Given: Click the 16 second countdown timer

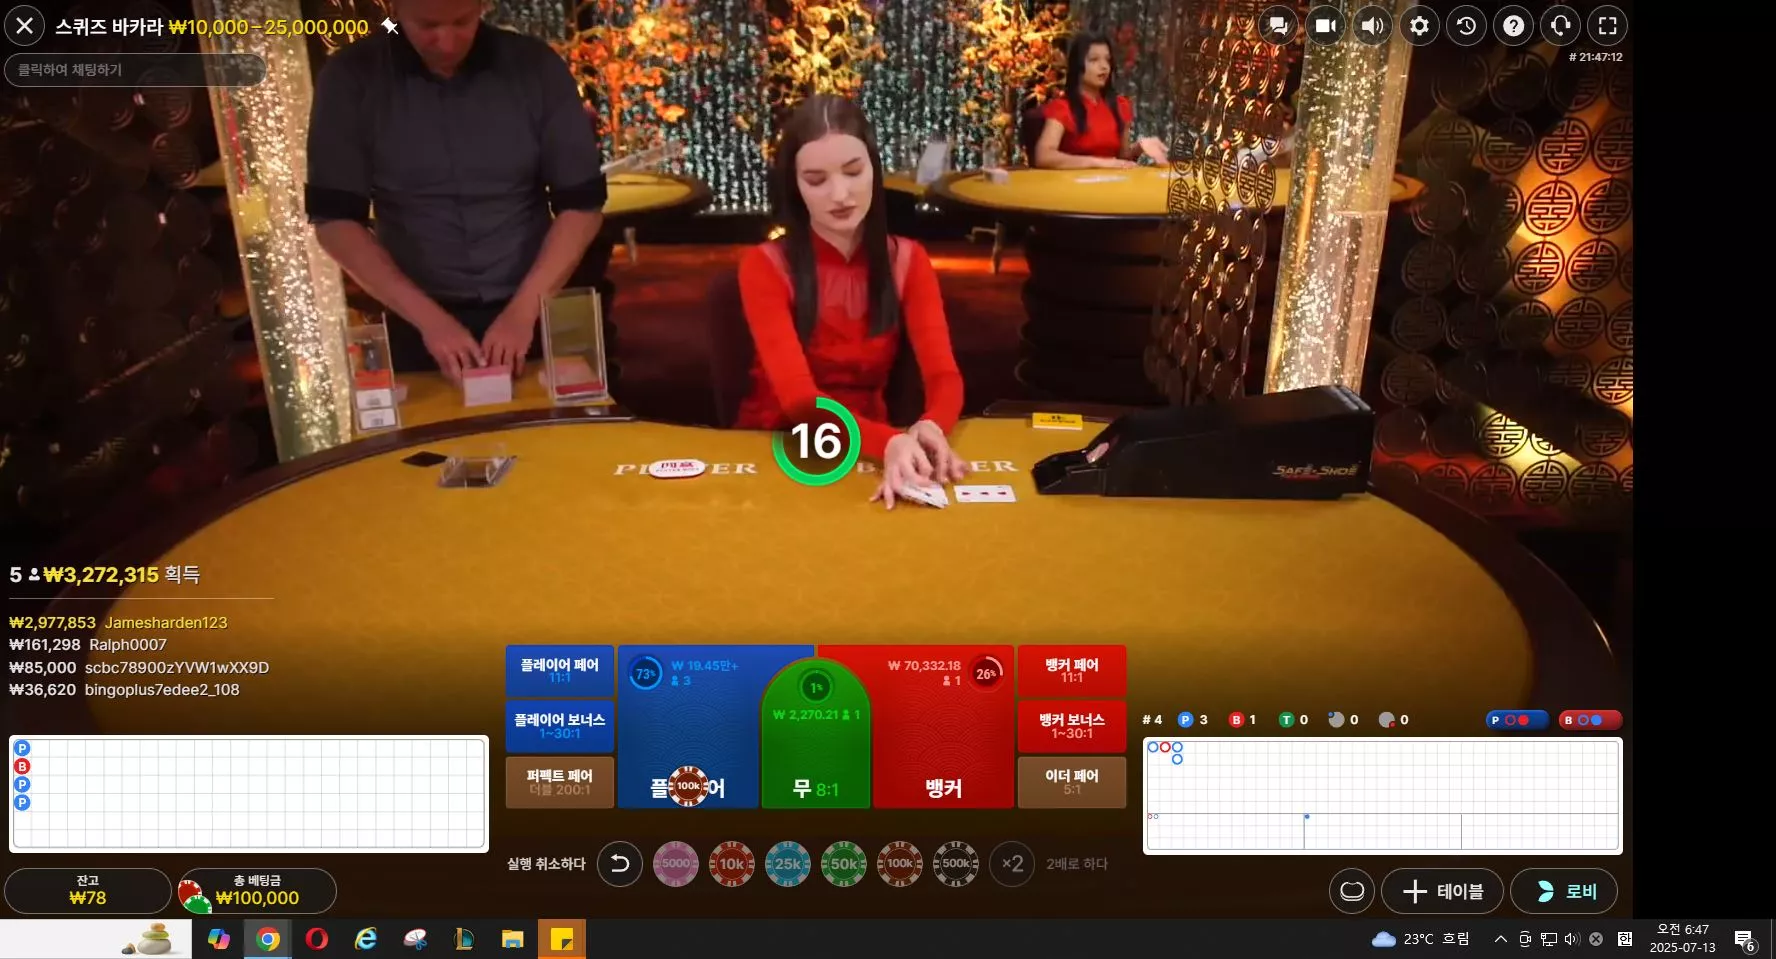Looking at the screenshot, I should [816, 441].
